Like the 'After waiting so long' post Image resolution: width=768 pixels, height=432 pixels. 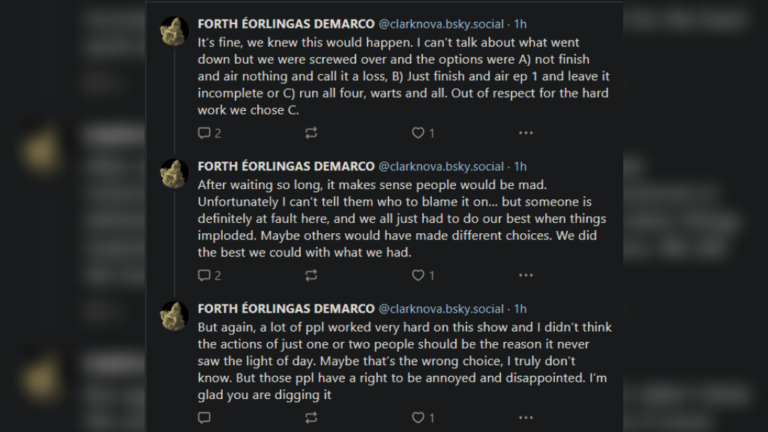[423, 275]
